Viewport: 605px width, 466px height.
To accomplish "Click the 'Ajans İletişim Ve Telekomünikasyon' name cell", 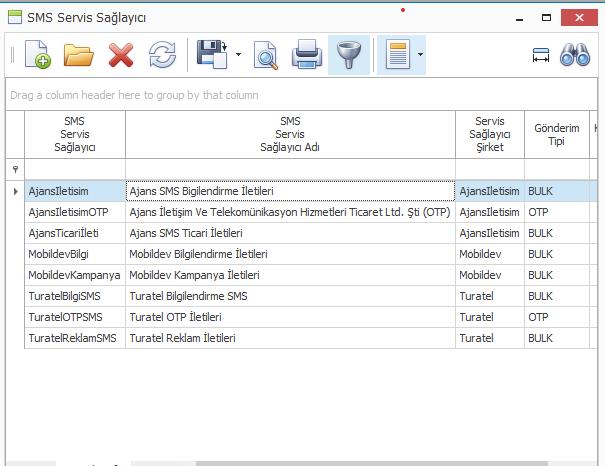I will click(290, 212).
